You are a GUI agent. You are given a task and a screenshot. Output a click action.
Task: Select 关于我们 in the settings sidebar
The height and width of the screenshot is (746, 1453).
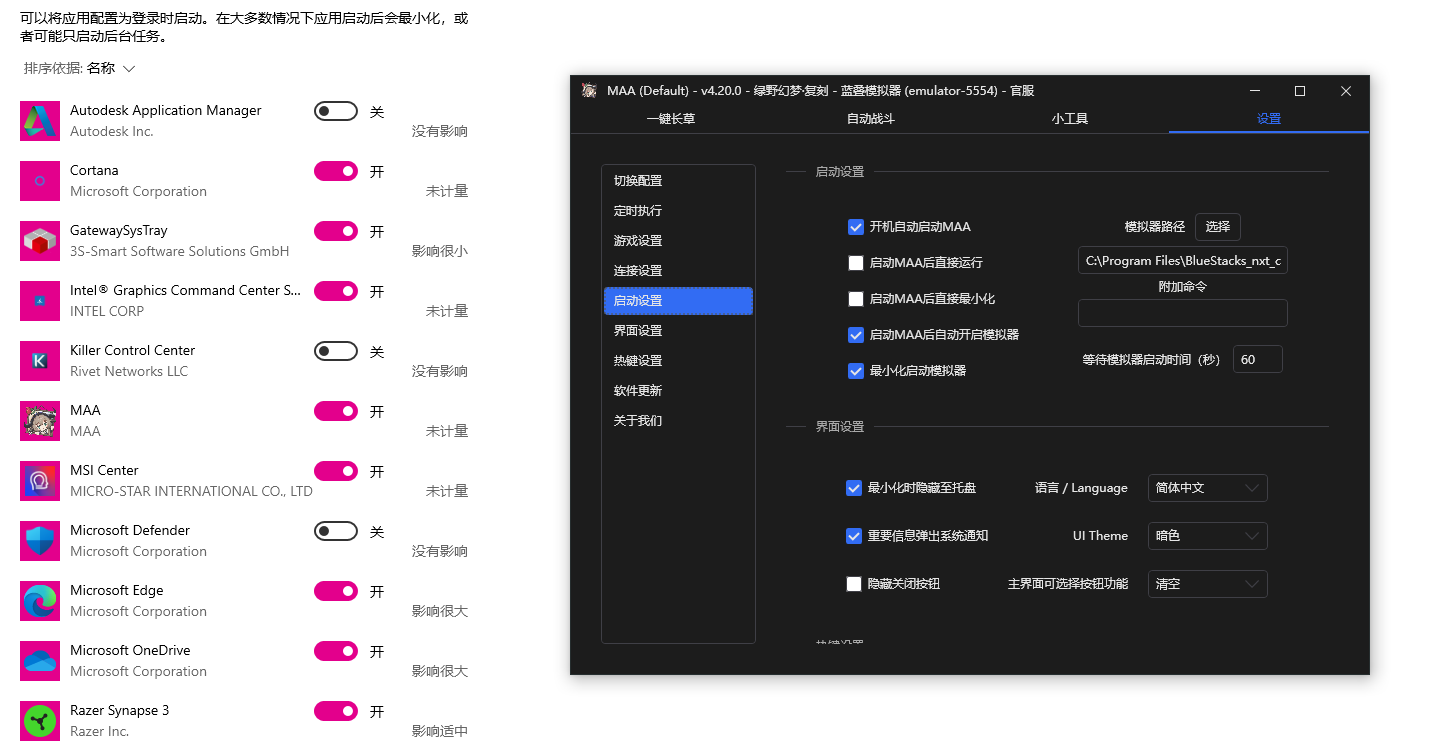639,420
